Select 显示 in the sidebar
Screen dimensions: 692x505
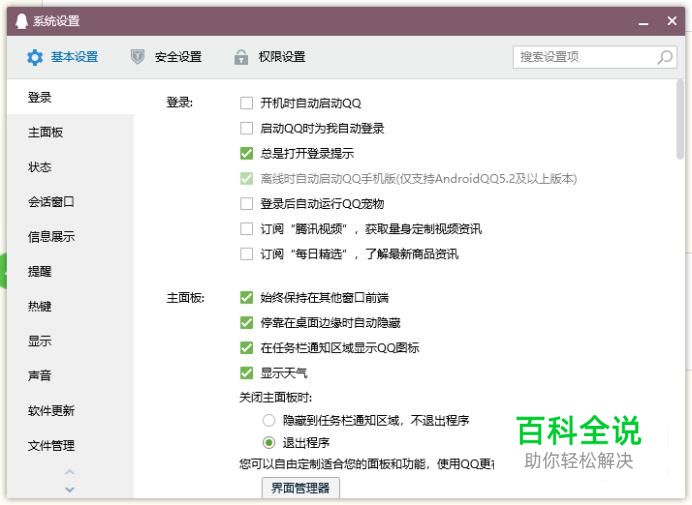tap(70, 341)
